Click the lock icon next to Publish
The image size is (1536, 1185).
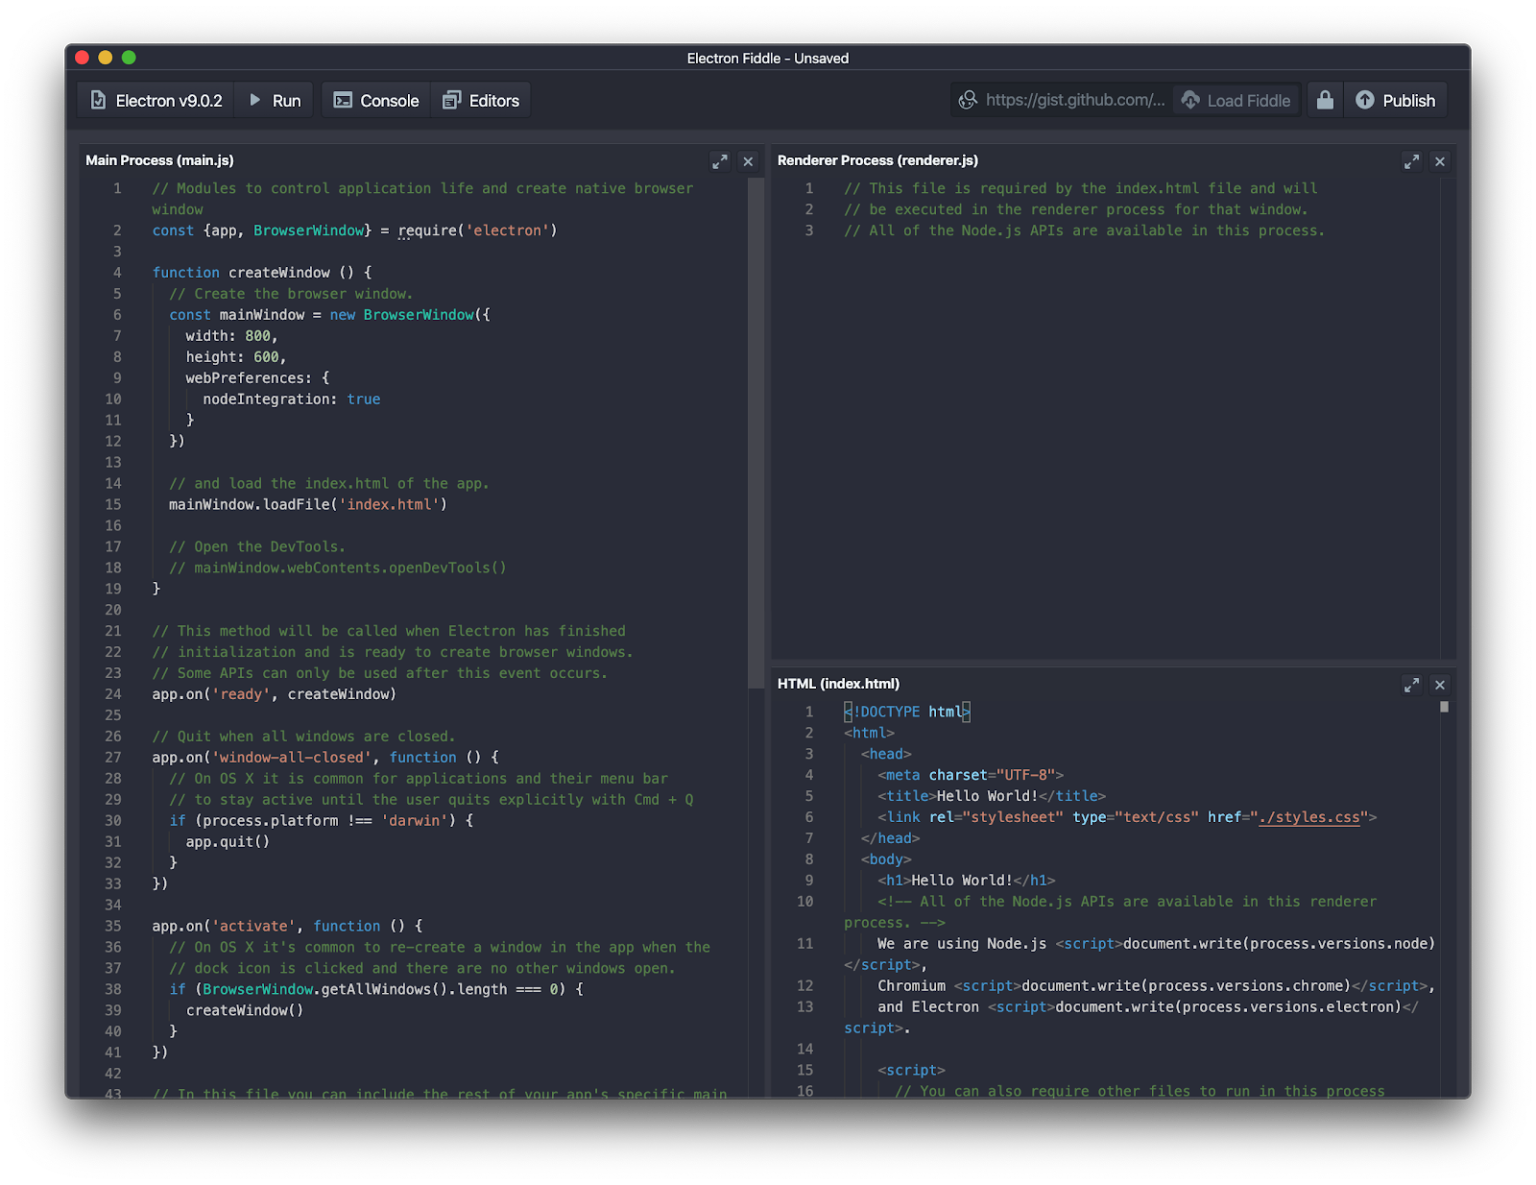[x=1325, y=100]
